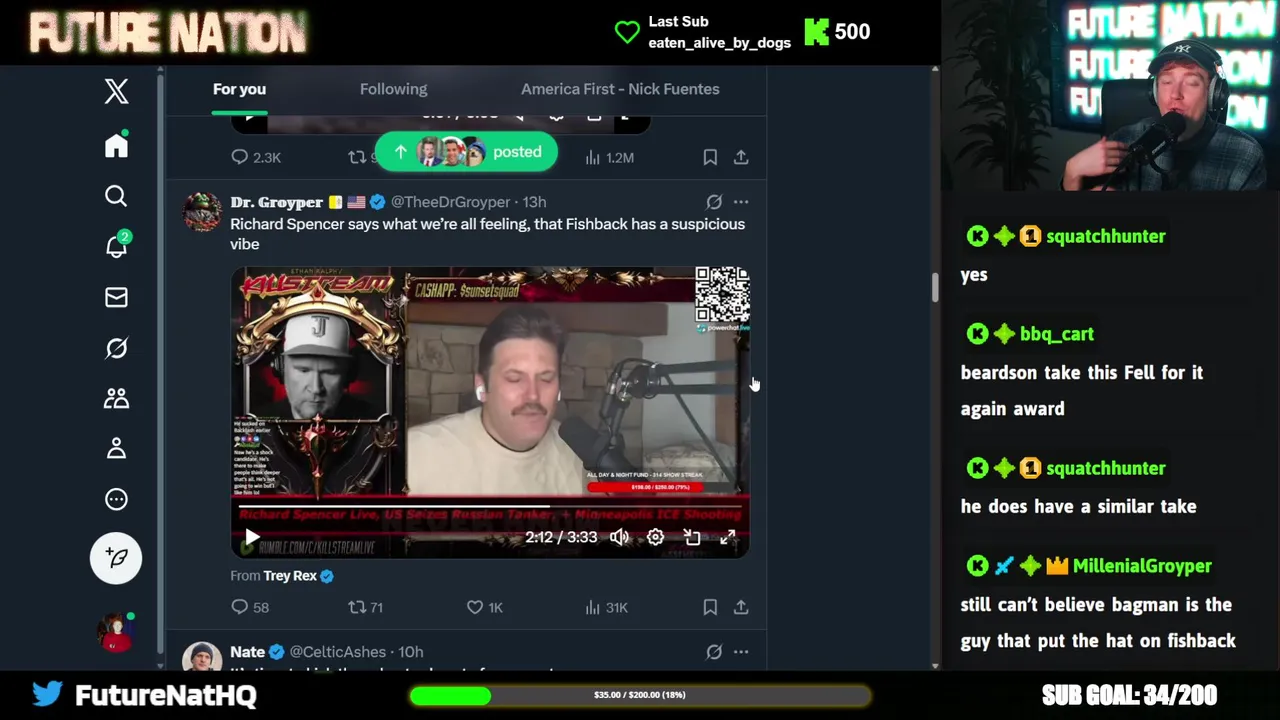
Task: Repost Dr. Groyper post with 71 reposts
Action: point(365,607)
